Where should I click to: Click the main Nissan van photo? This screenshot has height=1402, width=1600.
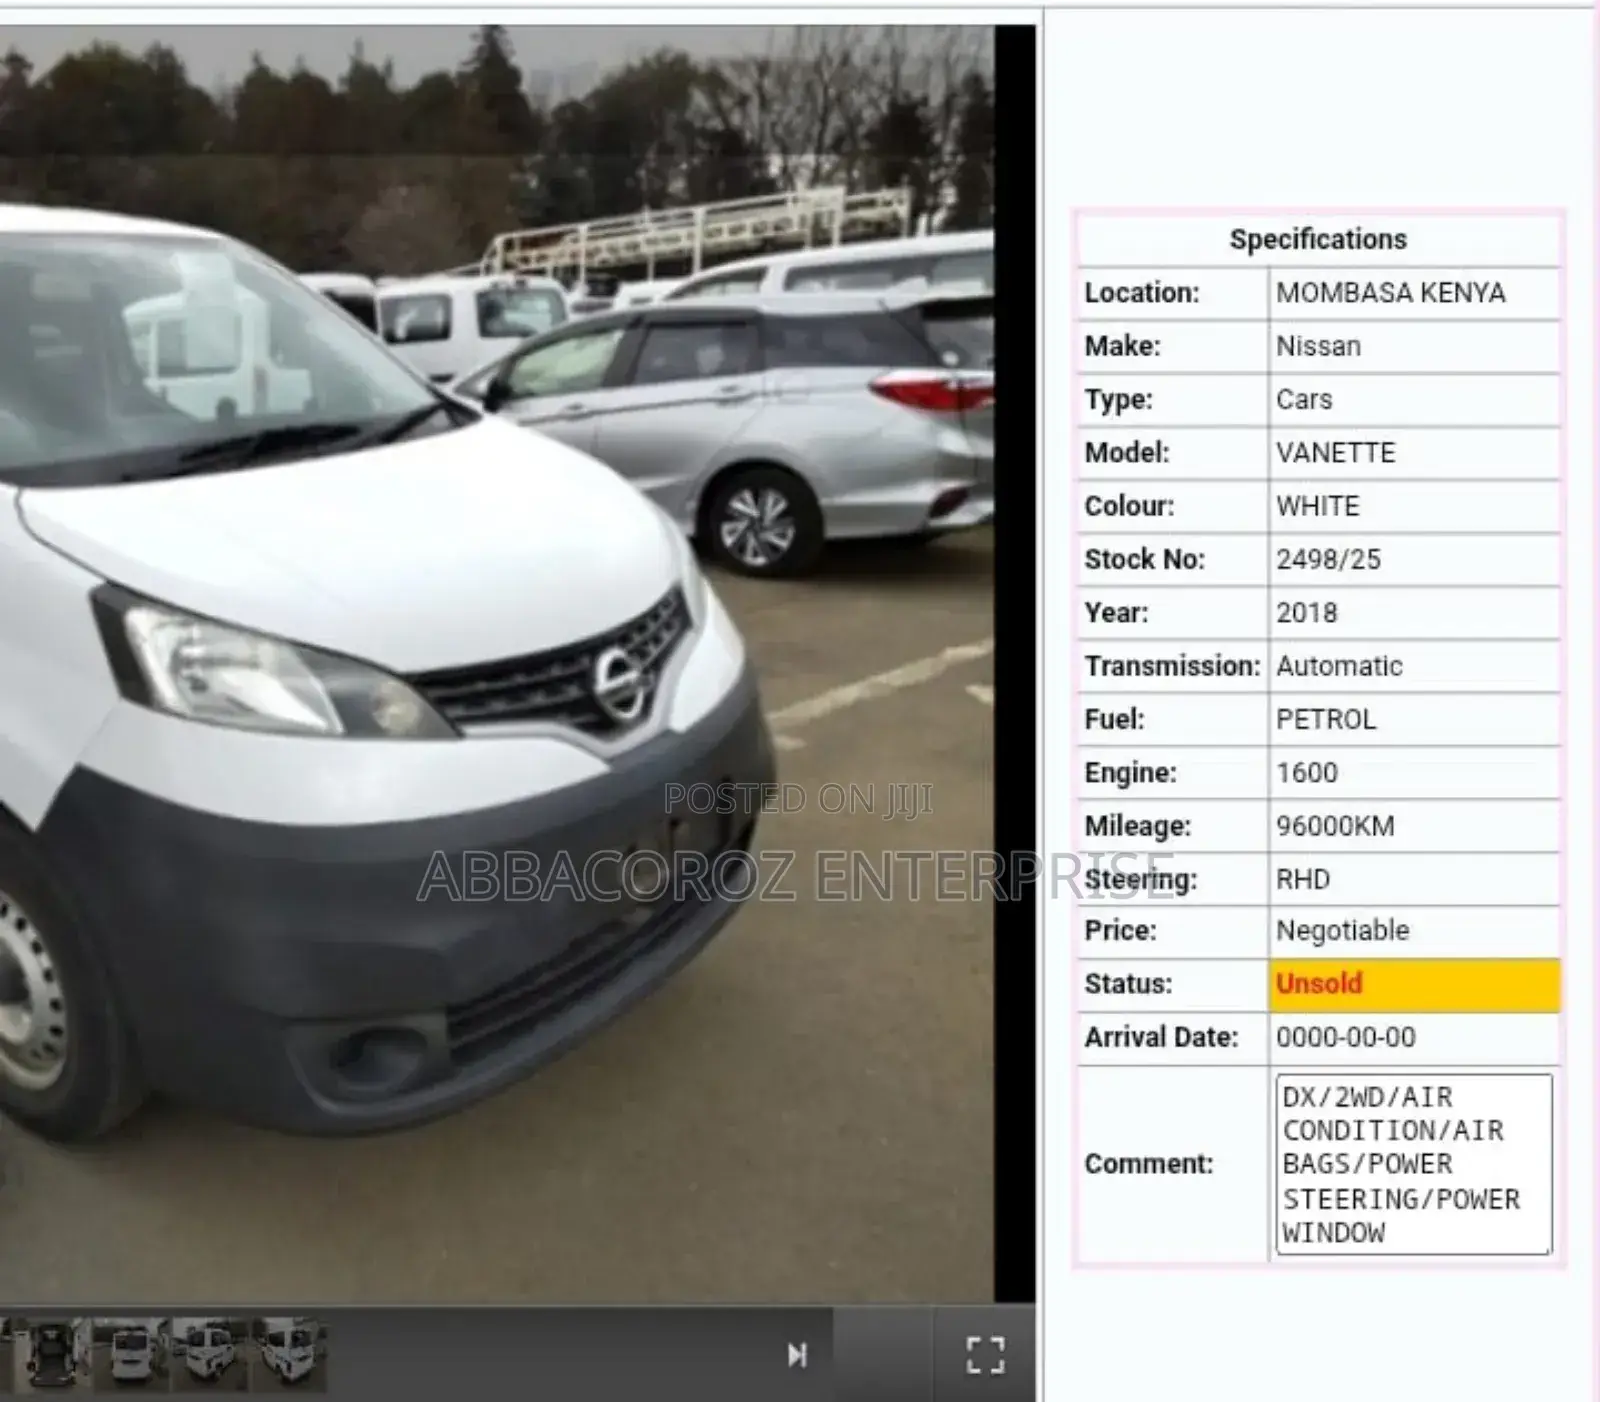click(x=497, y=664)
